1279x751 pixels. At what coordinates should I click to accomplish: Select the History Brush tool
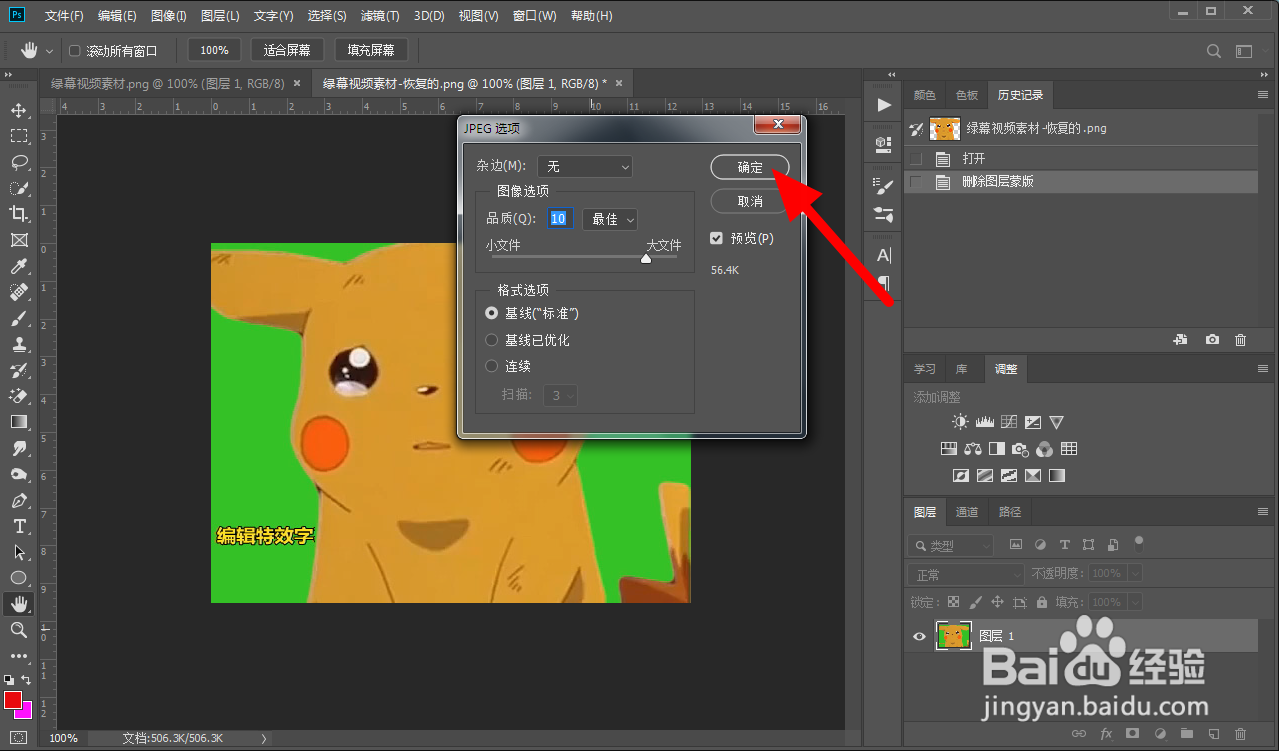click(19, 370)
